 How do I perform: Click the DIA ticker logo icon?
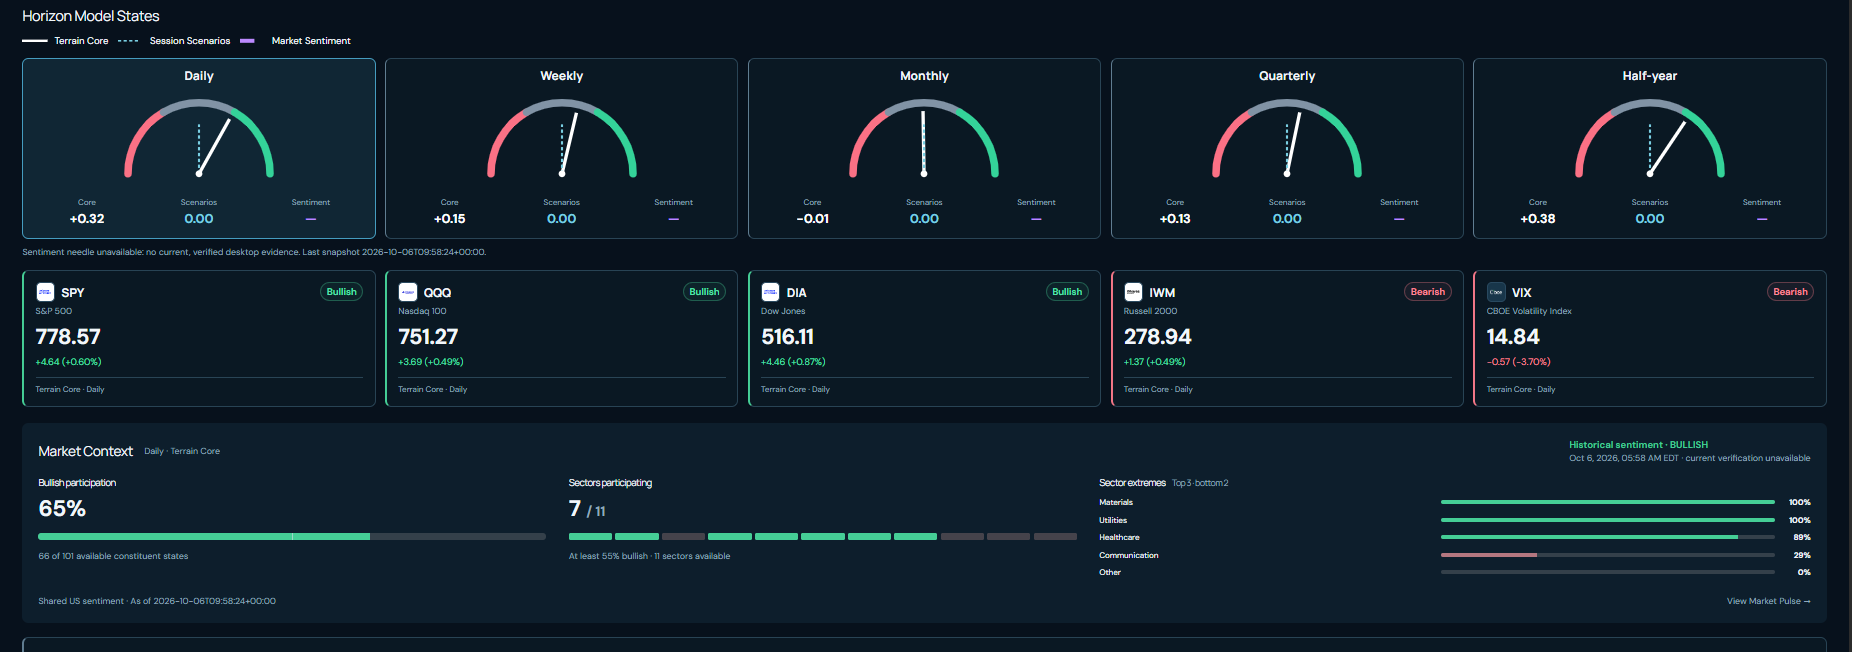(770, 292)
